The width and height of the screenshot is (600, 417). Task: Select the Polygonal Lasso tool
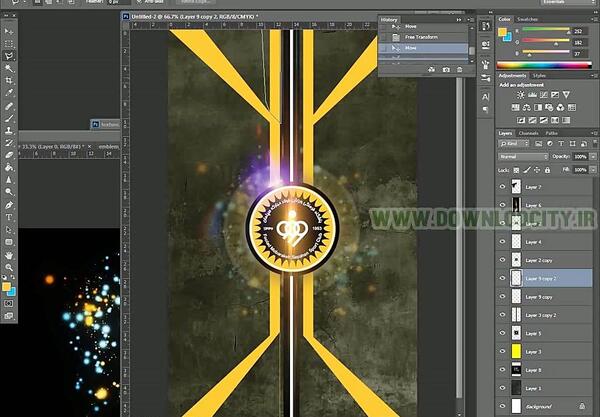tap(9, 56)
